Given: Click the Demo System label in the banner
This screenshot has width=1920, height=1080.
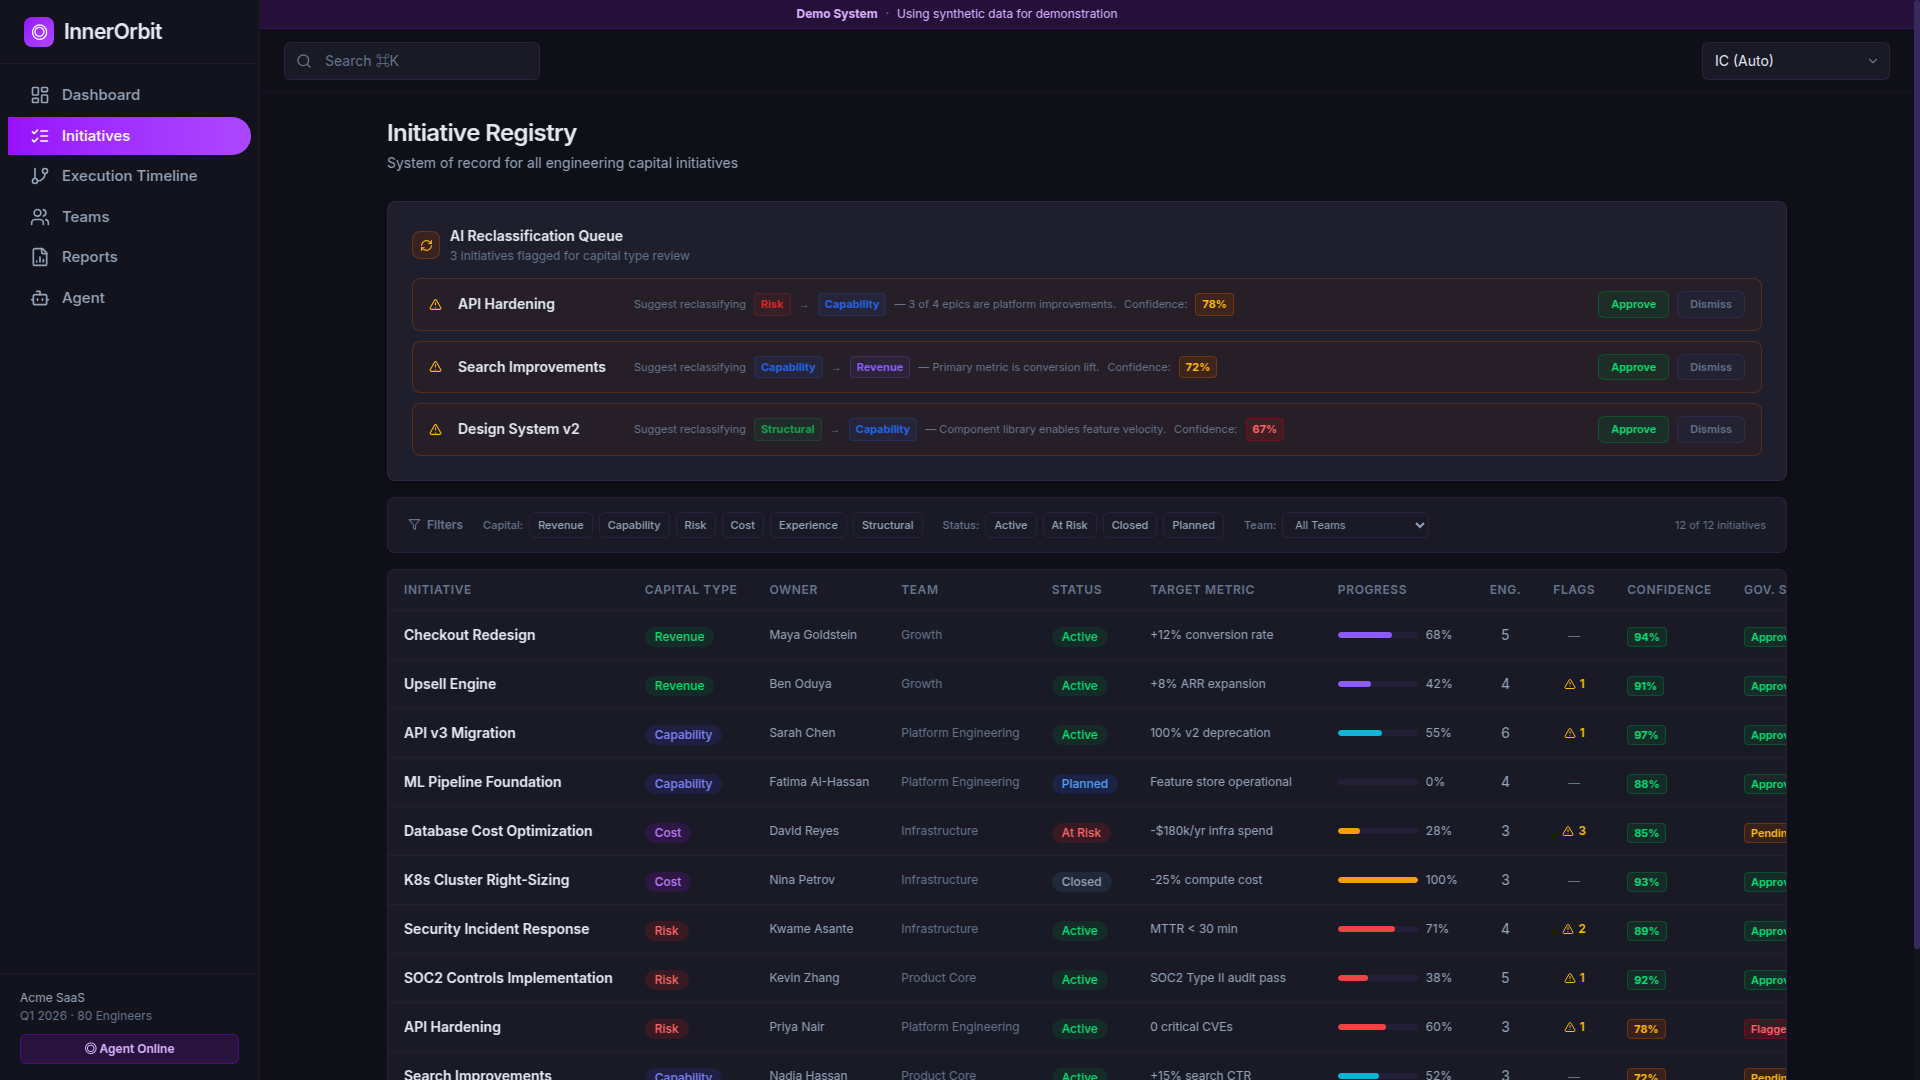Looking at the screenshot, I should pyautogui.click(x=836, y=14).
